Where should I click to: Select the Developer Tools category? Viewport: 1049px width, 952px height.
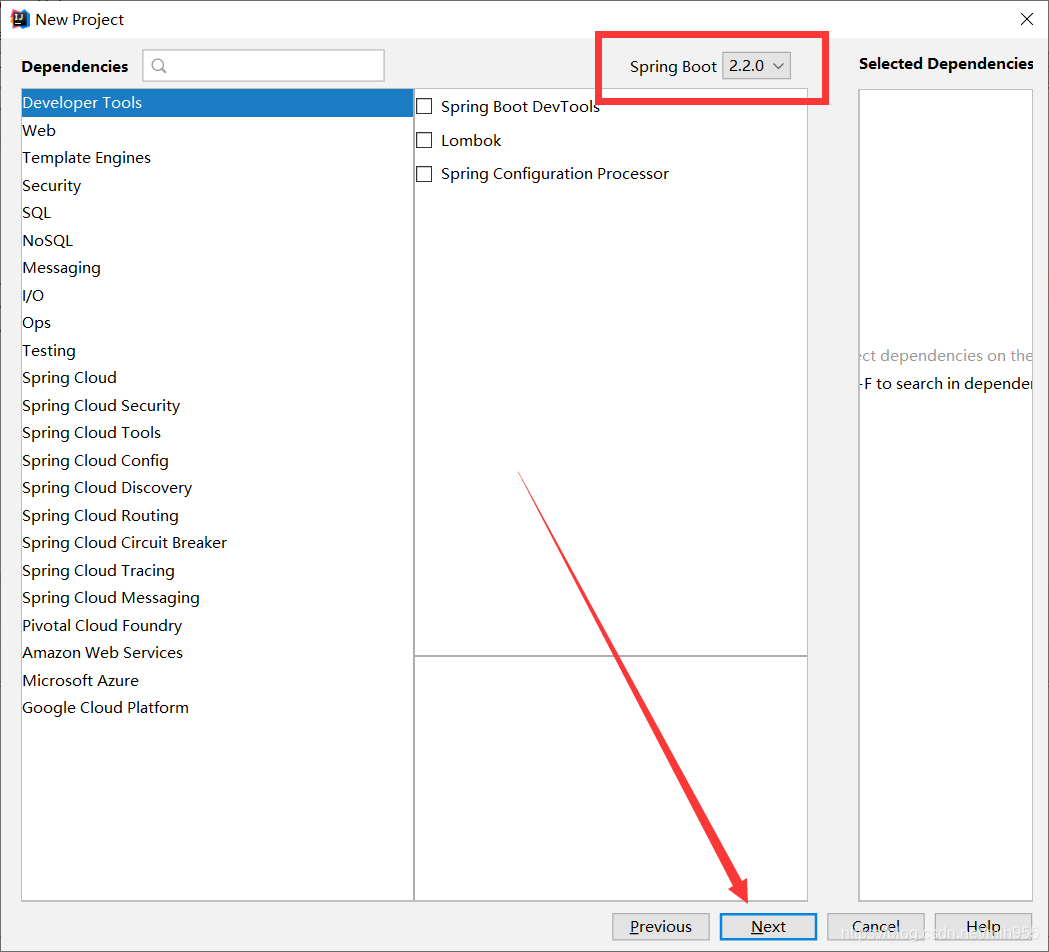[217, 103]
